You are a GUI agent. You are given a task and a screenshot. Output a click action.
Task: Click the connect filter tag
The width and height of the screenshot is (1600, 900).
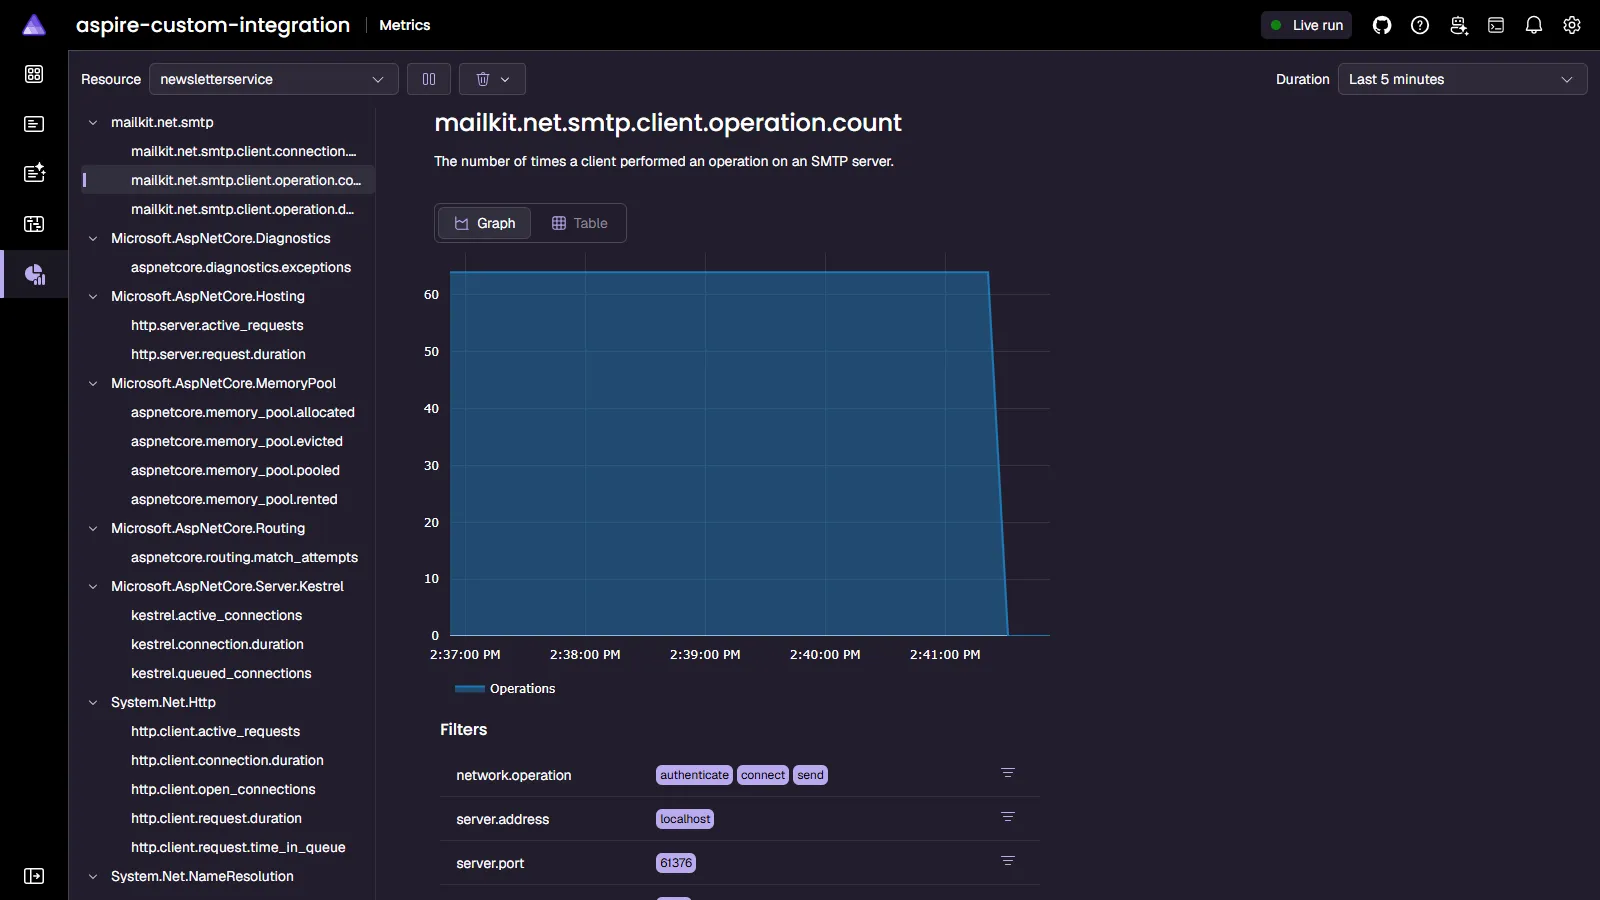coord(763,775)
